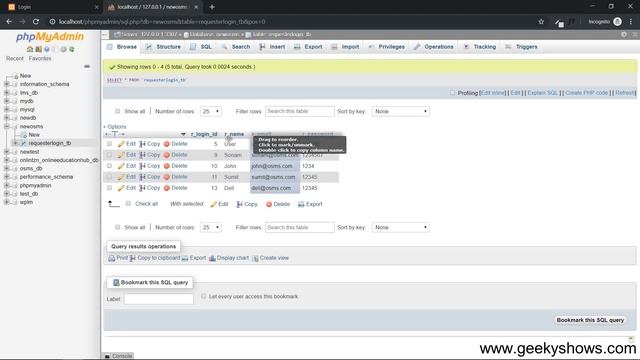Click the pencil Edit icon in Sumit row
Image resolution: width=640 pixels, height=360 pixels.
(x=121, y=177)
